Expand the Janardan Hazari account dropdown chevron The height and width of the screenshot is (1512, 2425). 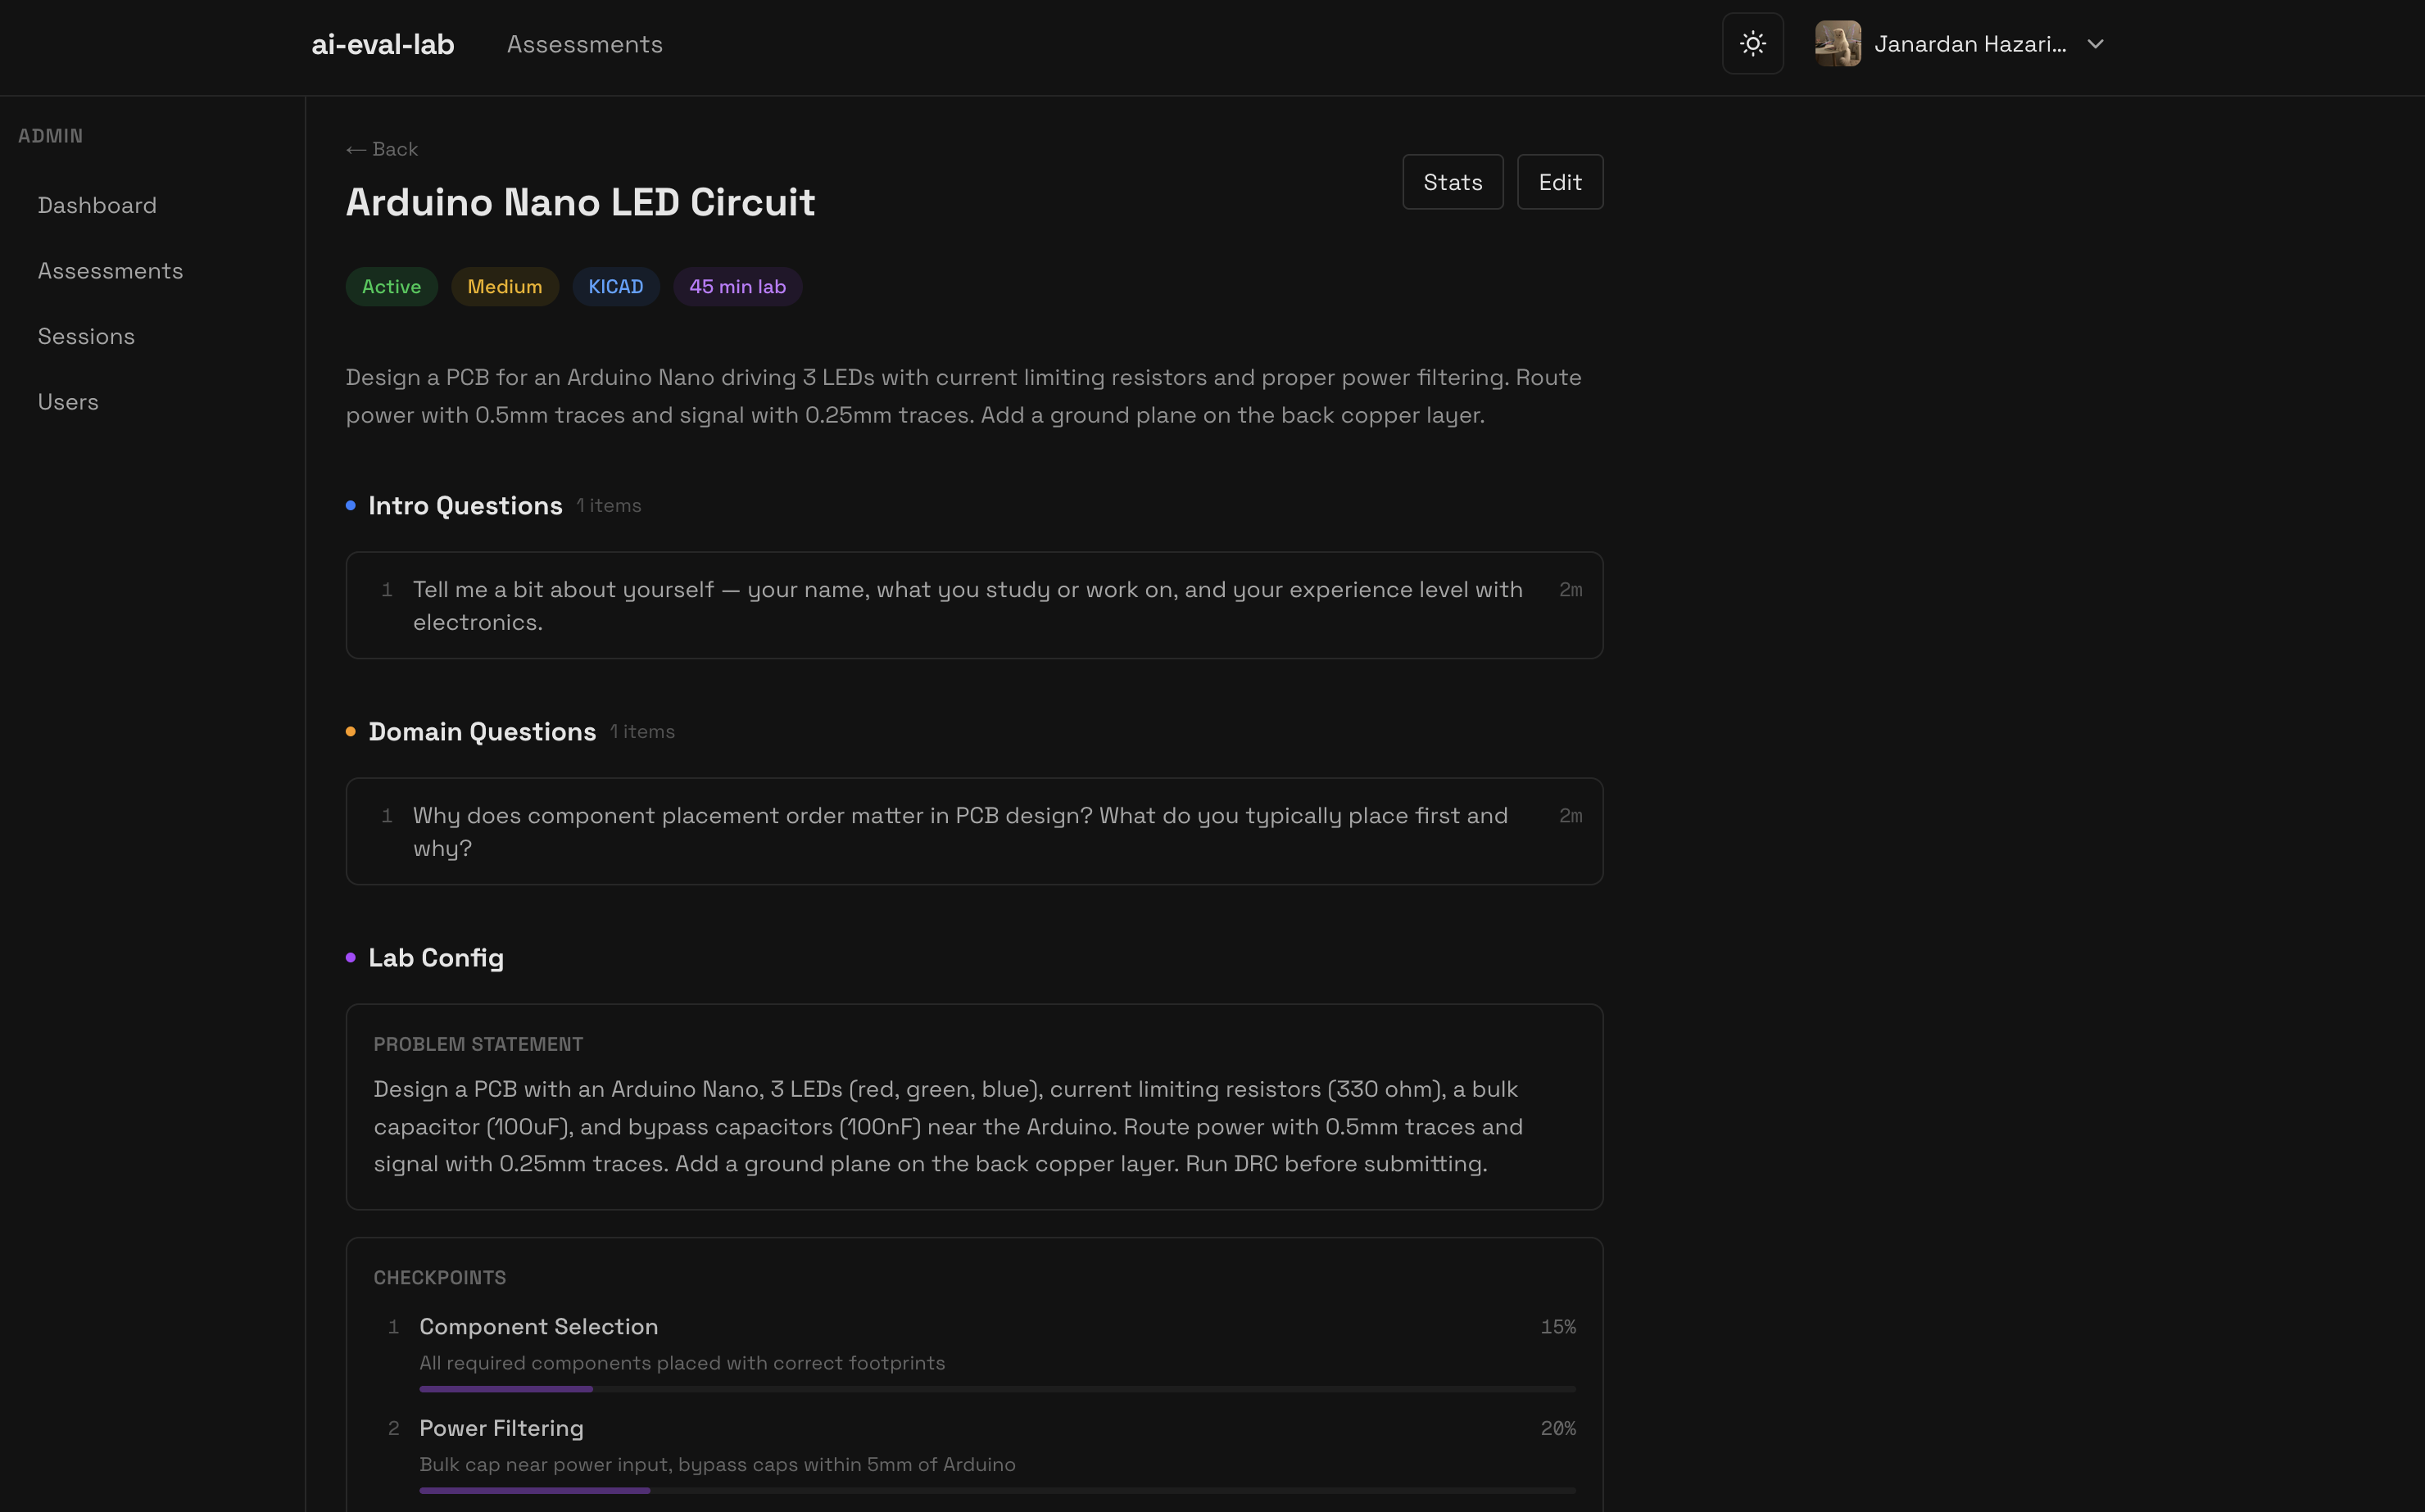(2095, 44)
